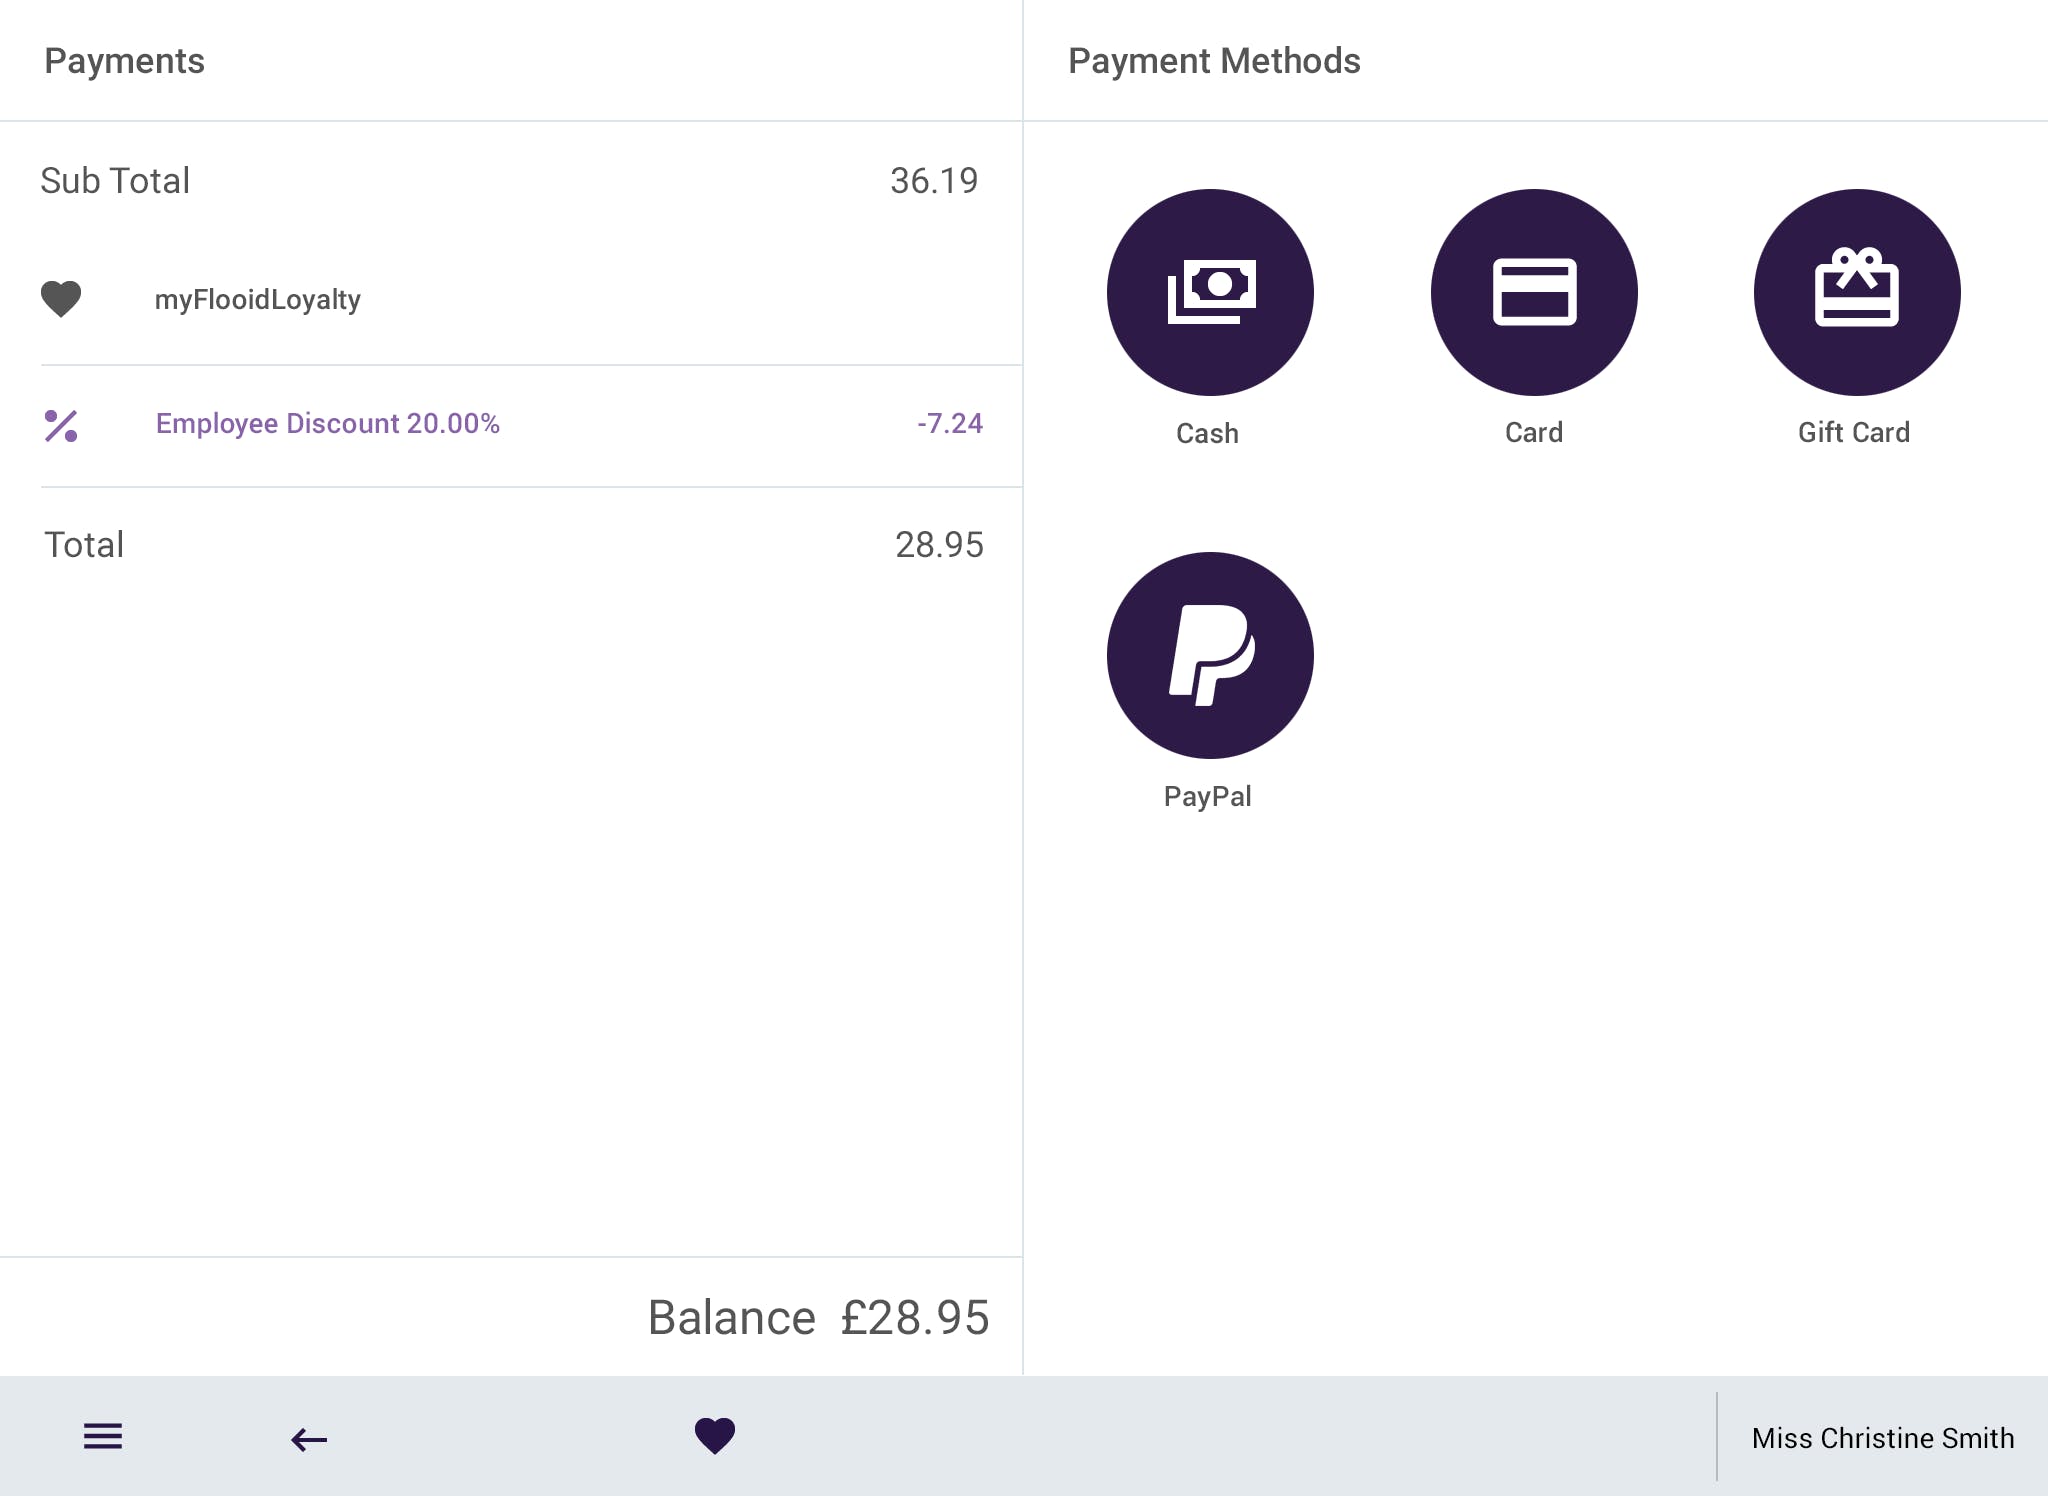
Task: Click the percent icon for Employee Discount
Action: pyautogui.click(x=61, y=425)
